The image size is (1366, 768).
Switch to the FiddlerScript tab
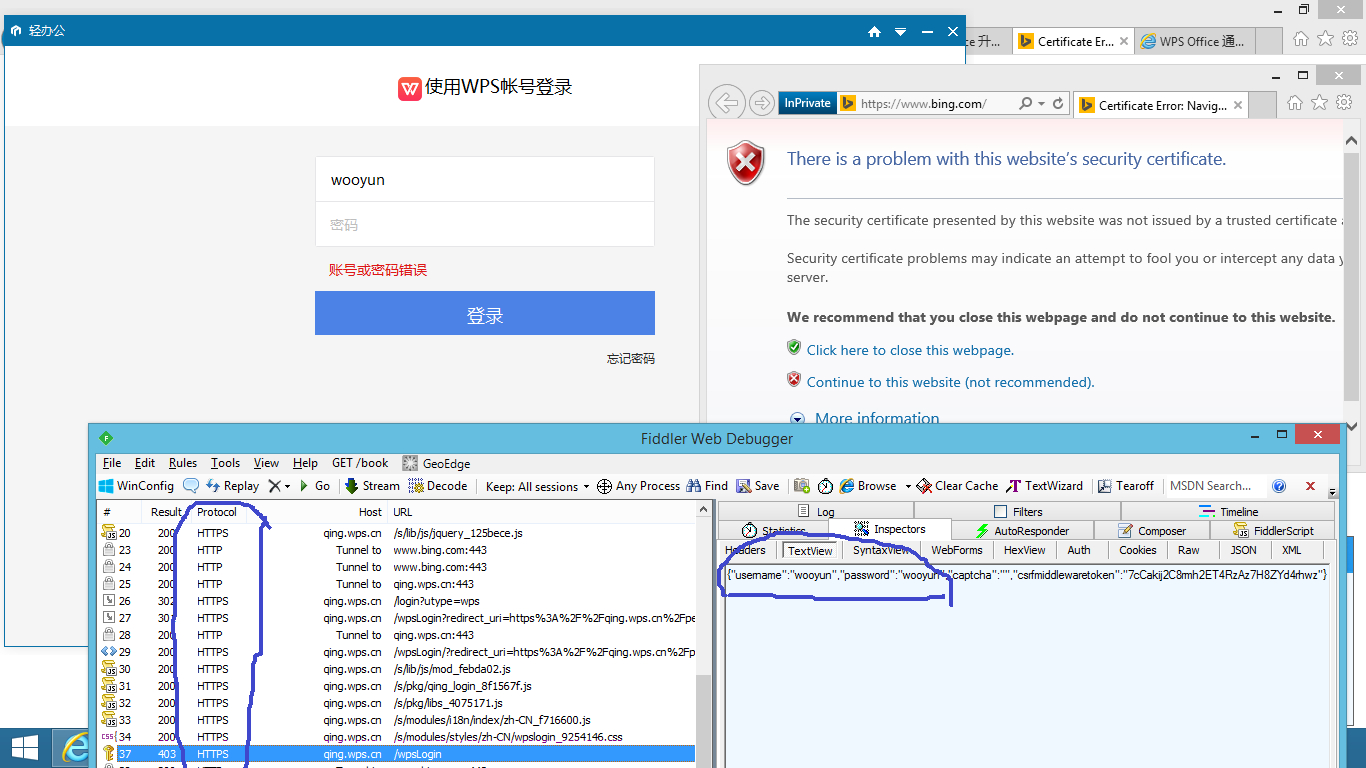coord(1274,531)
